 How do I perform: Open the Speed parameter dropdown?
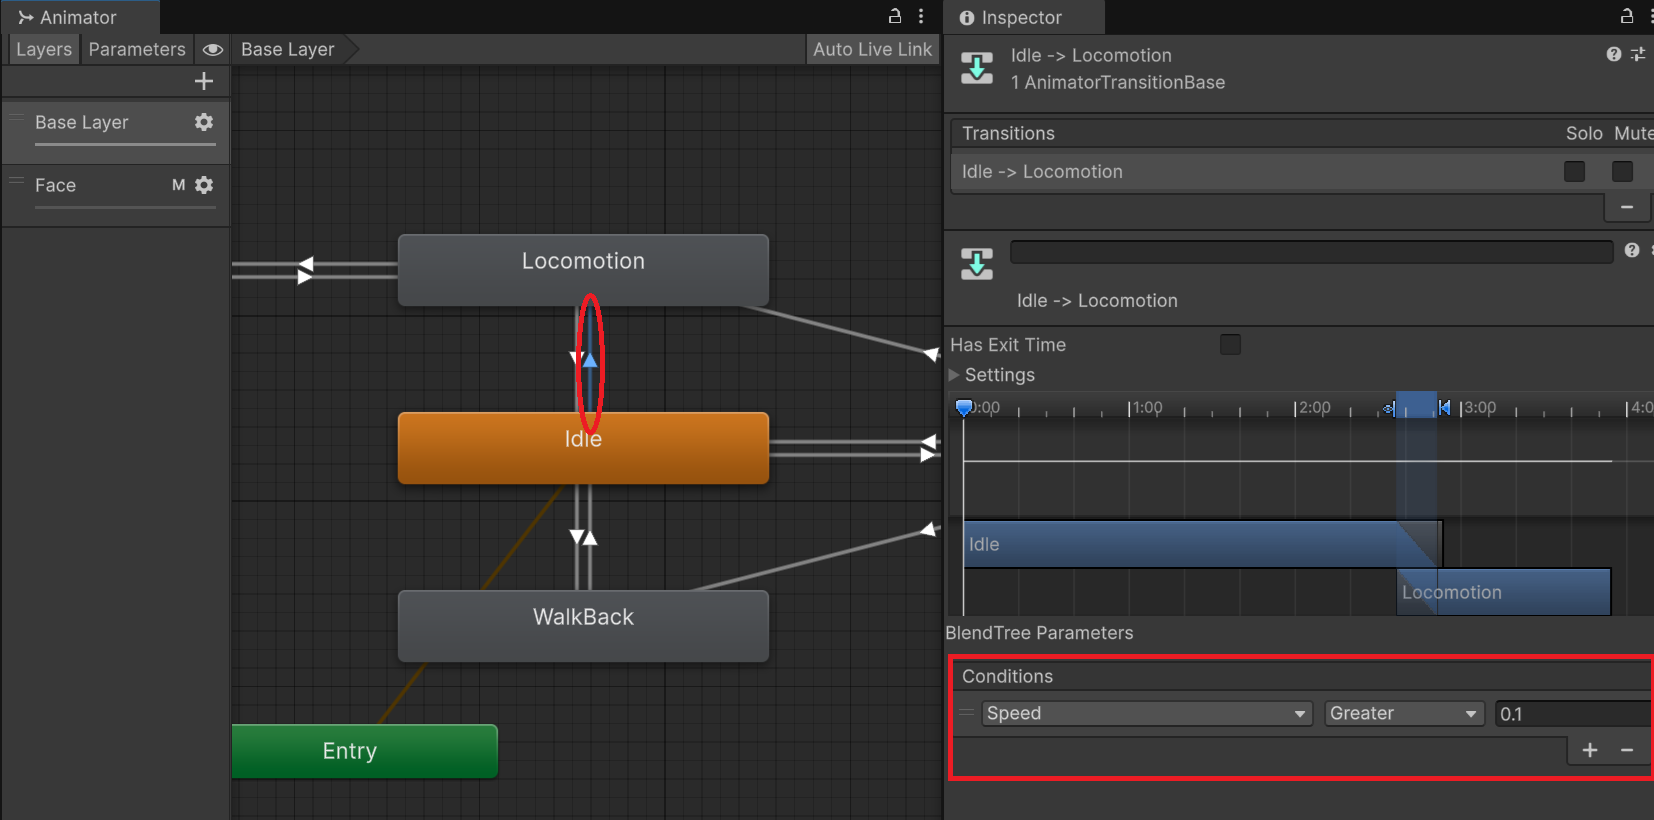[x=1146, y=713]
